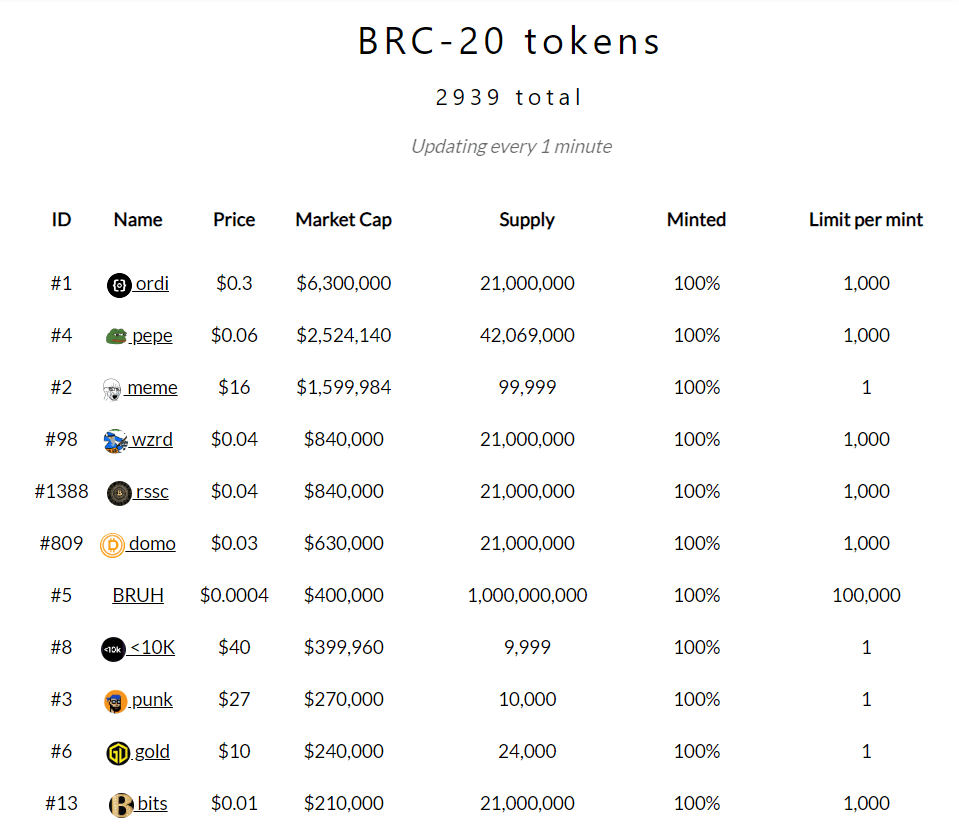Click the Limit per mint header
The height and width of the screenshot is (830, 959).
point(866,219)
